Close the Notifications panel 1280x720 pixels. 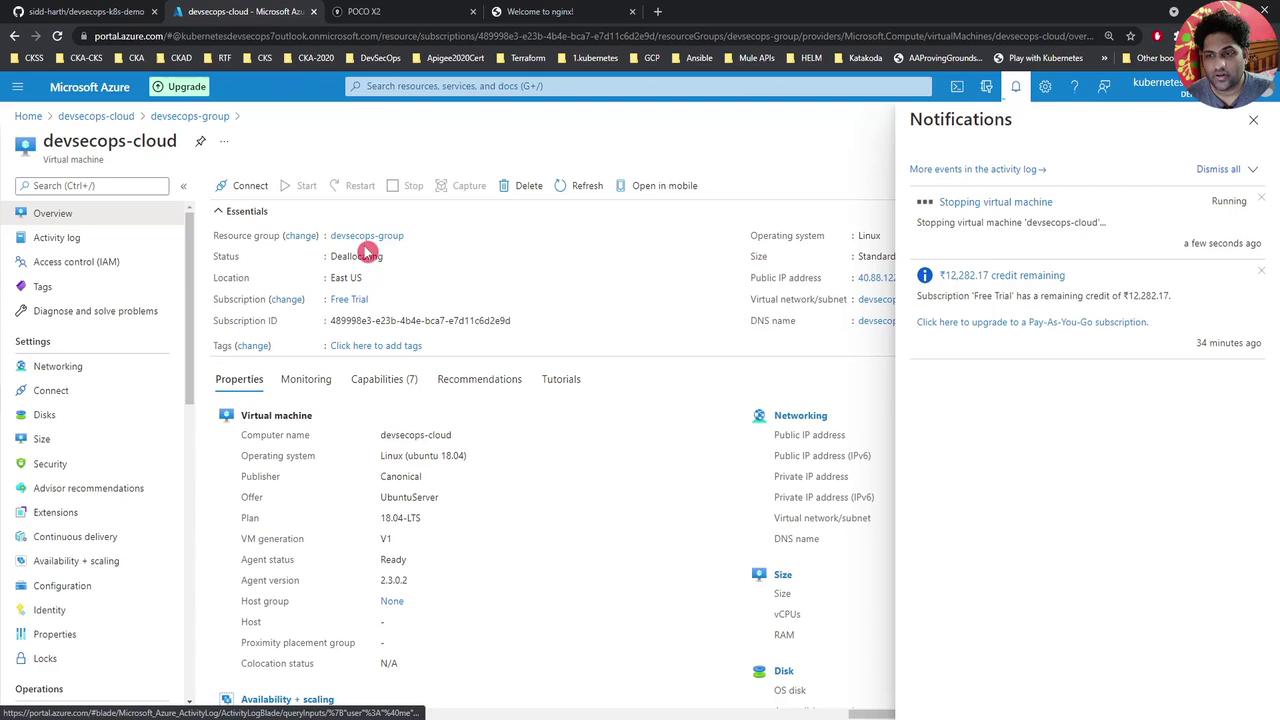(x=1253, y=120)
